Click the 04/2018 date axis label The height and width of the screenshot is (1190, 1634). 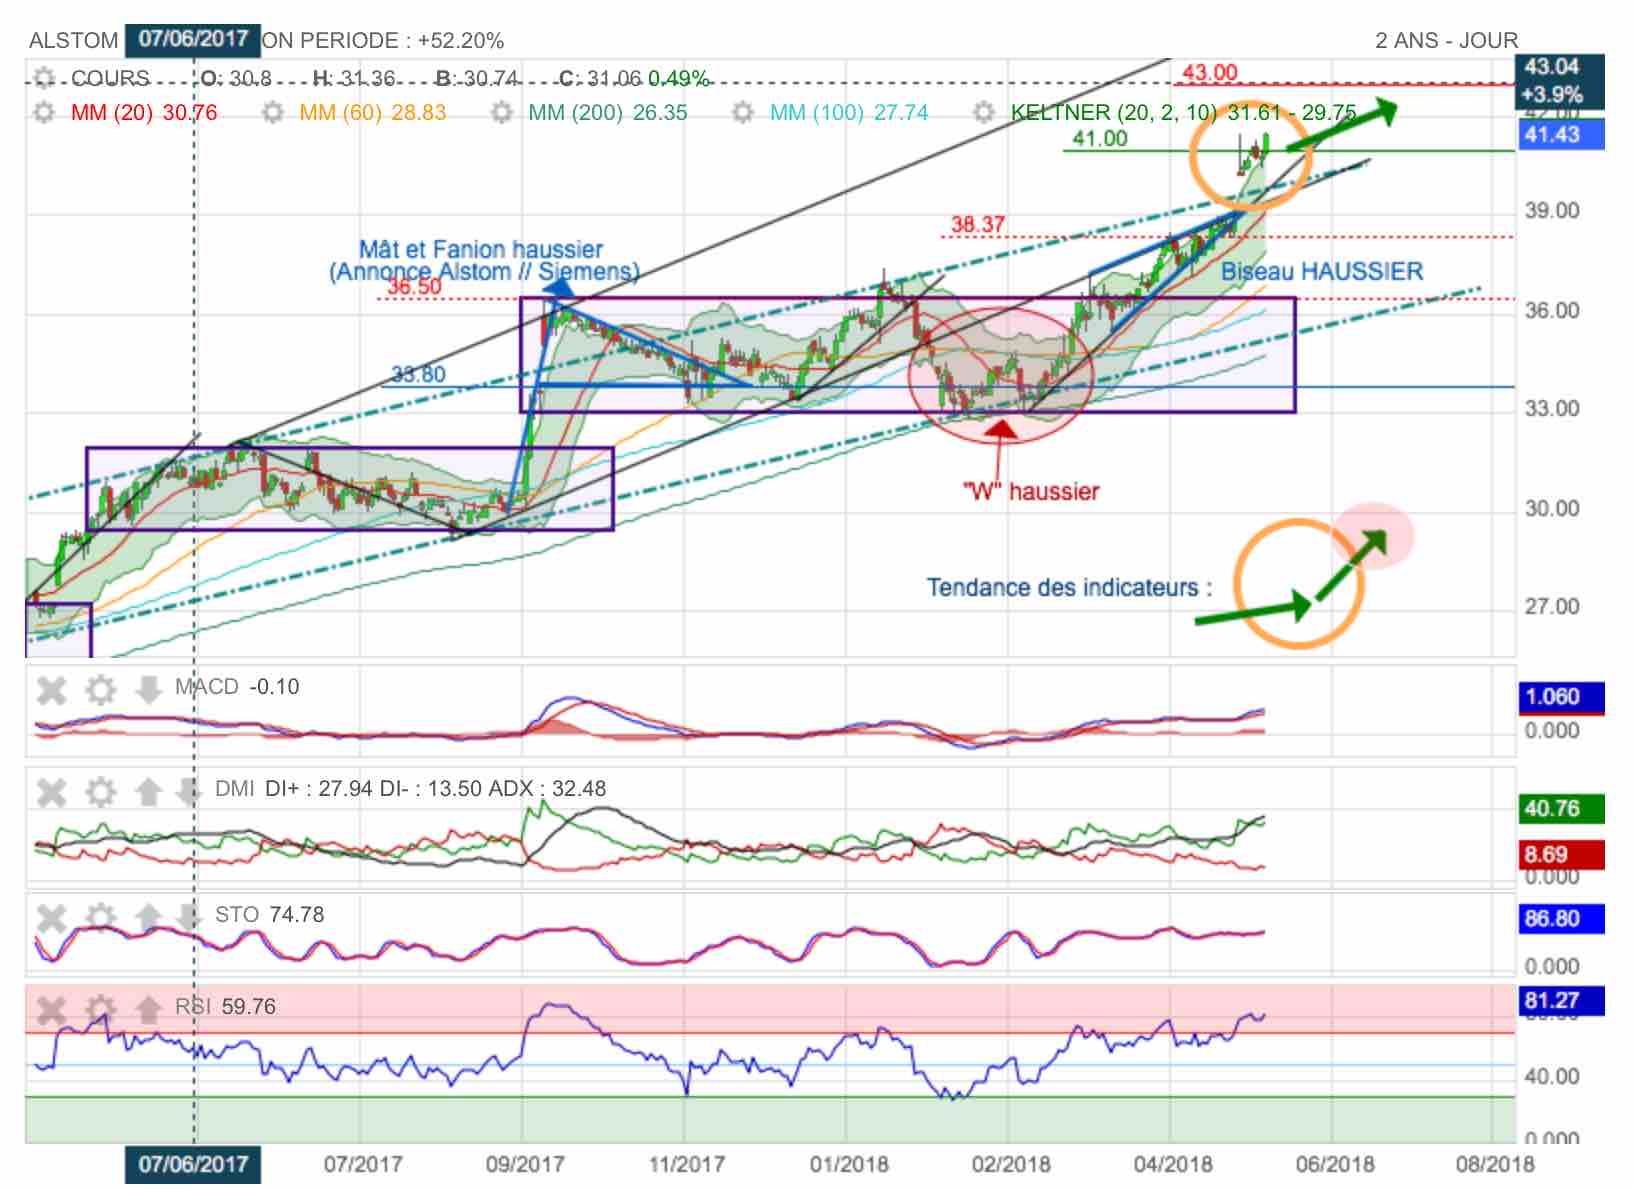click(1172, 1165)
